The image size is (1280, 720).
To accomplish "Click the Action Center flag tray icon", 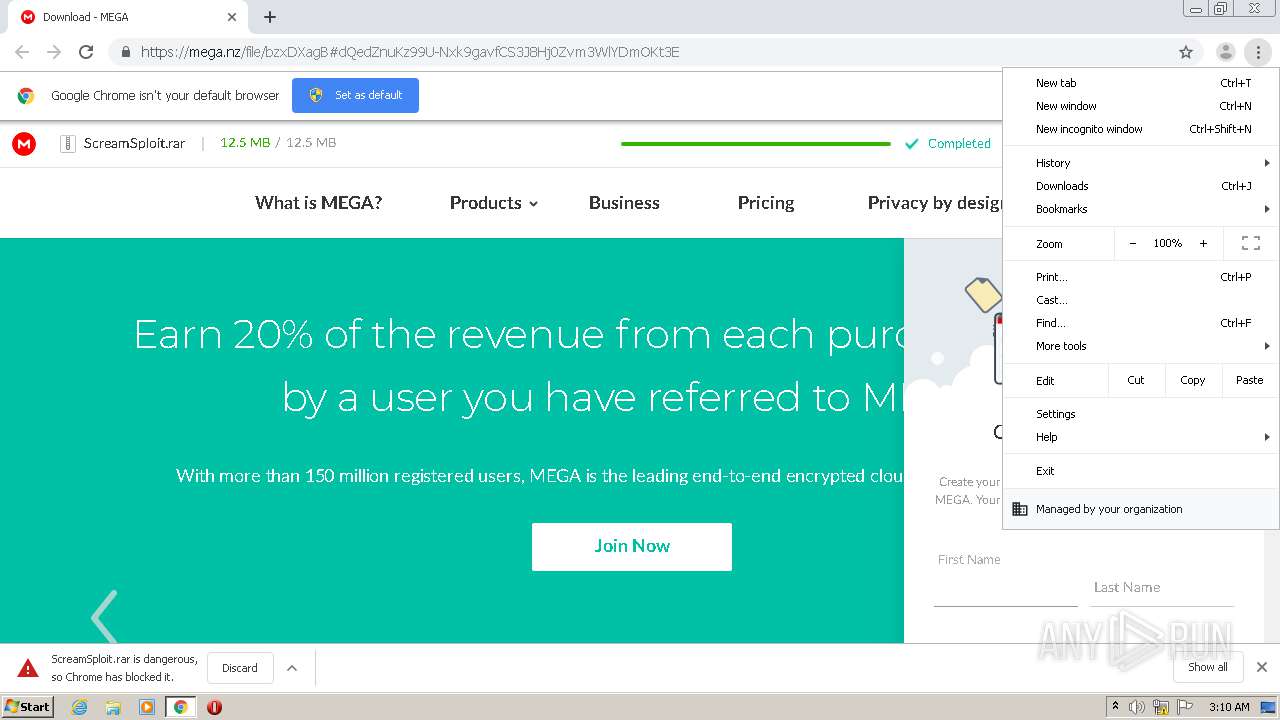I will tap(1185, 707).
